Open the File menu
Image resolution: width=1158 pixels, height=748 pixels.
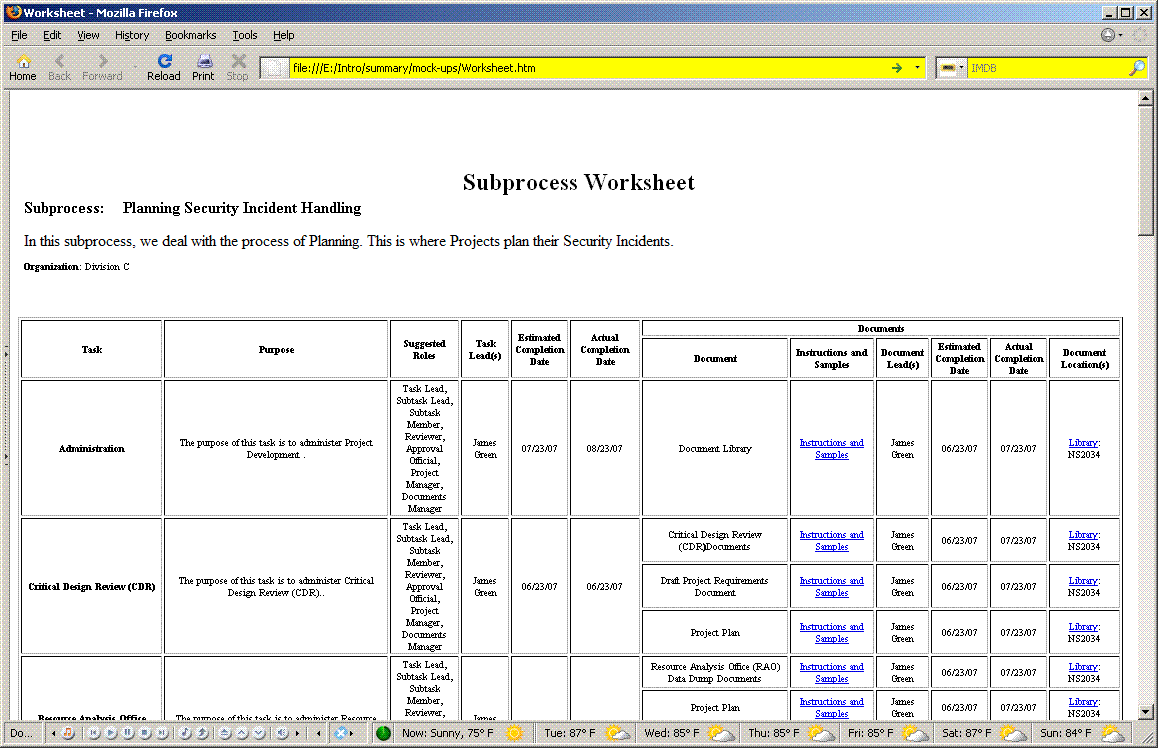tap(19, 35)
